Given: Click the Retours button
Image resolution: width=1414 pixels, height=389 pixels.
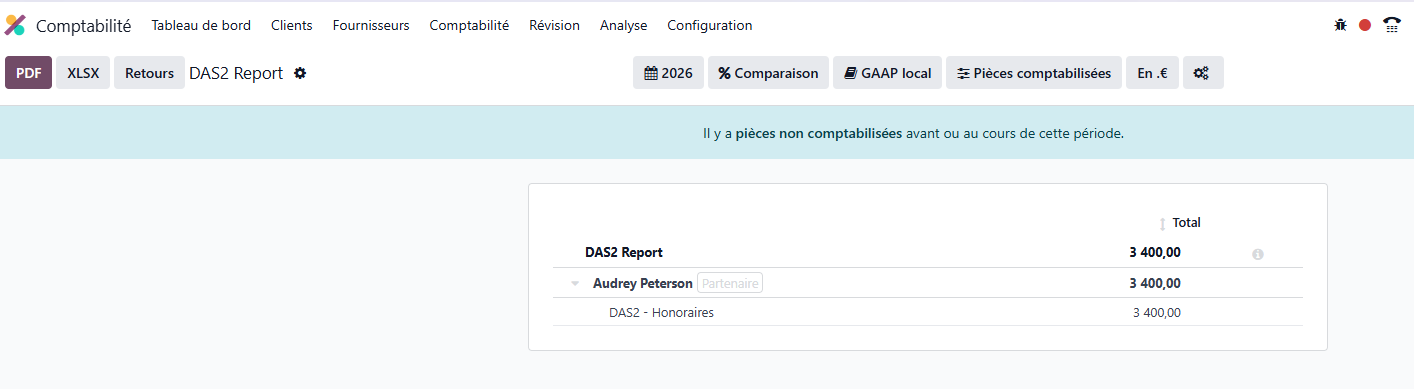Looking at the screenshot, I should tap(149, 73).
